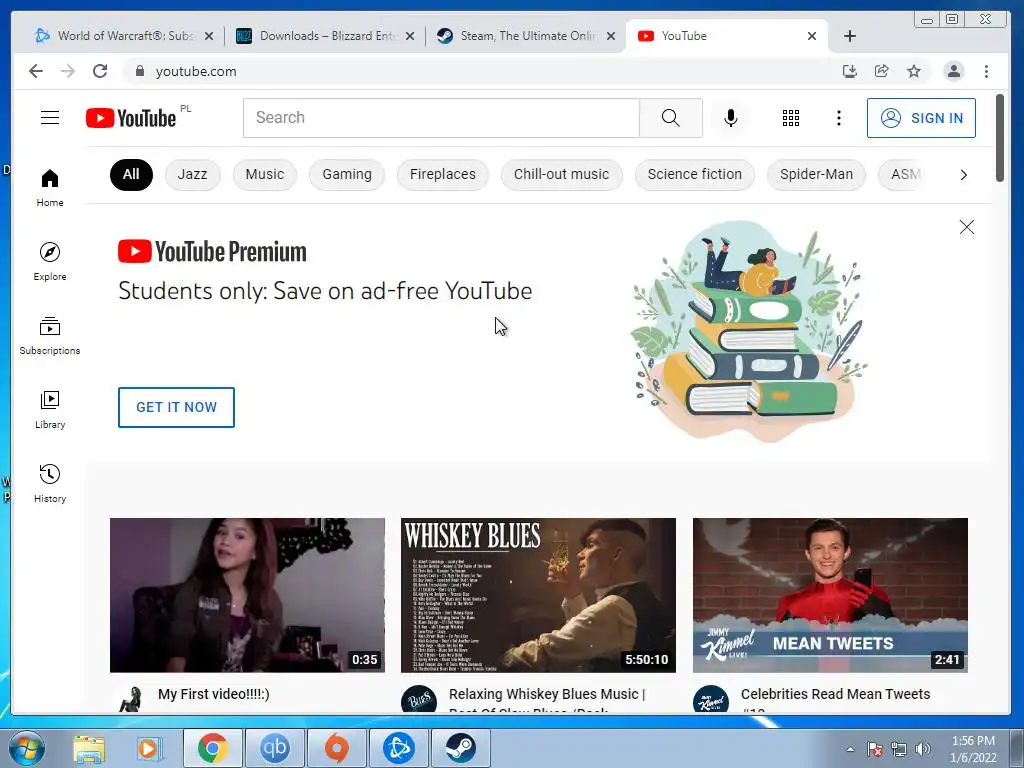Open Steam from the taskbar
This screenshot has width=1024, height=768.
(x=461, y=748)
